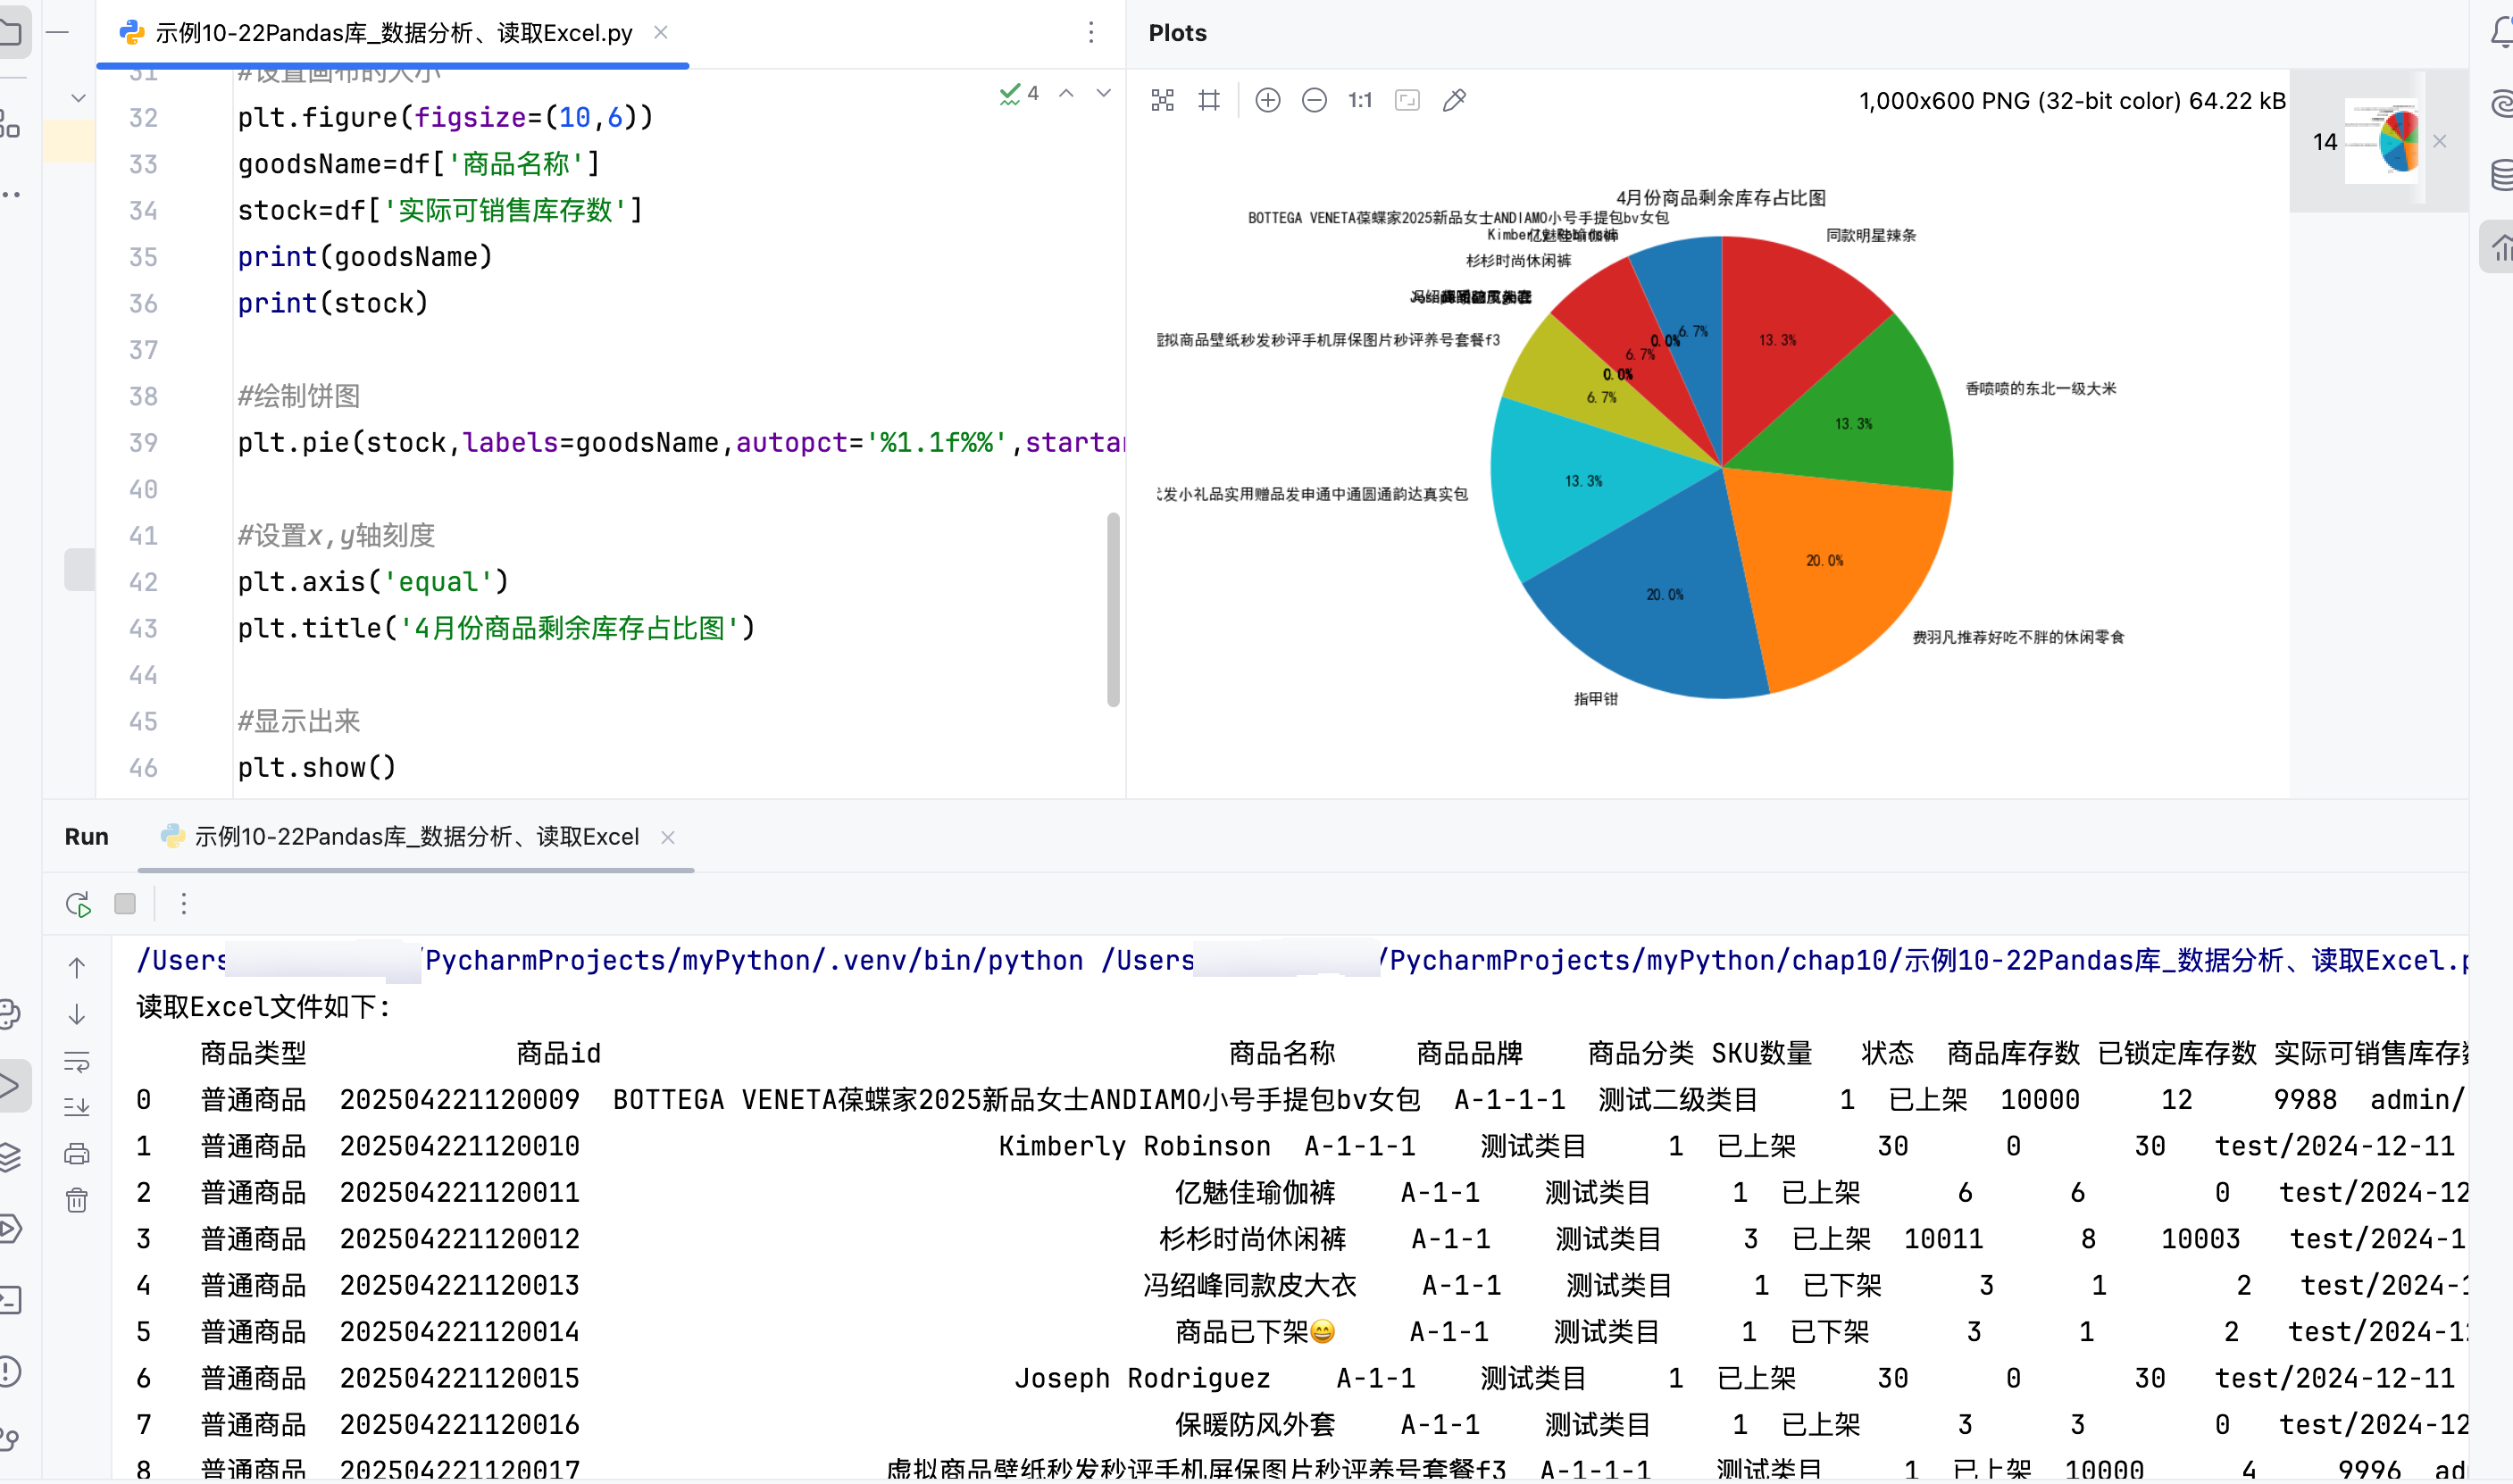
Task: Jump to previous highlighted problem arrow
Action: tap(1066, 93)
